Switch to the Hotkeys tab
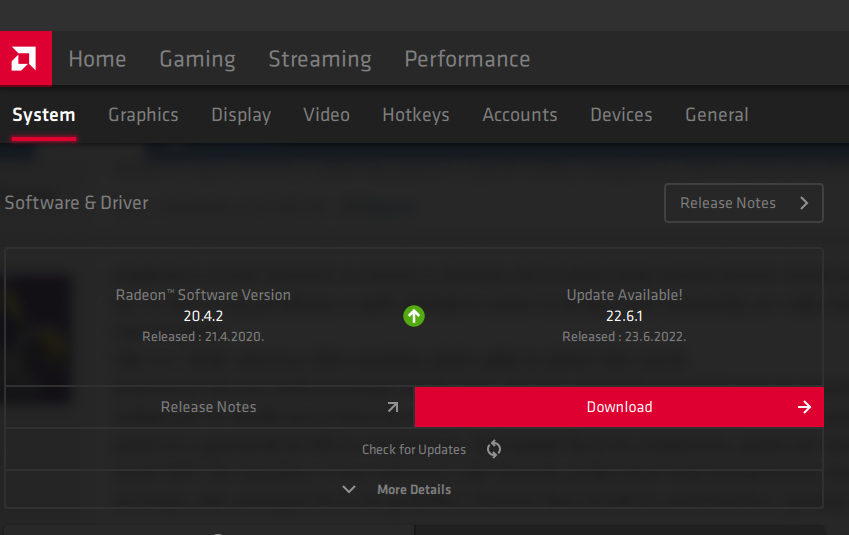The width and height of the screenshot is (849, 535). tap(416, 115)
